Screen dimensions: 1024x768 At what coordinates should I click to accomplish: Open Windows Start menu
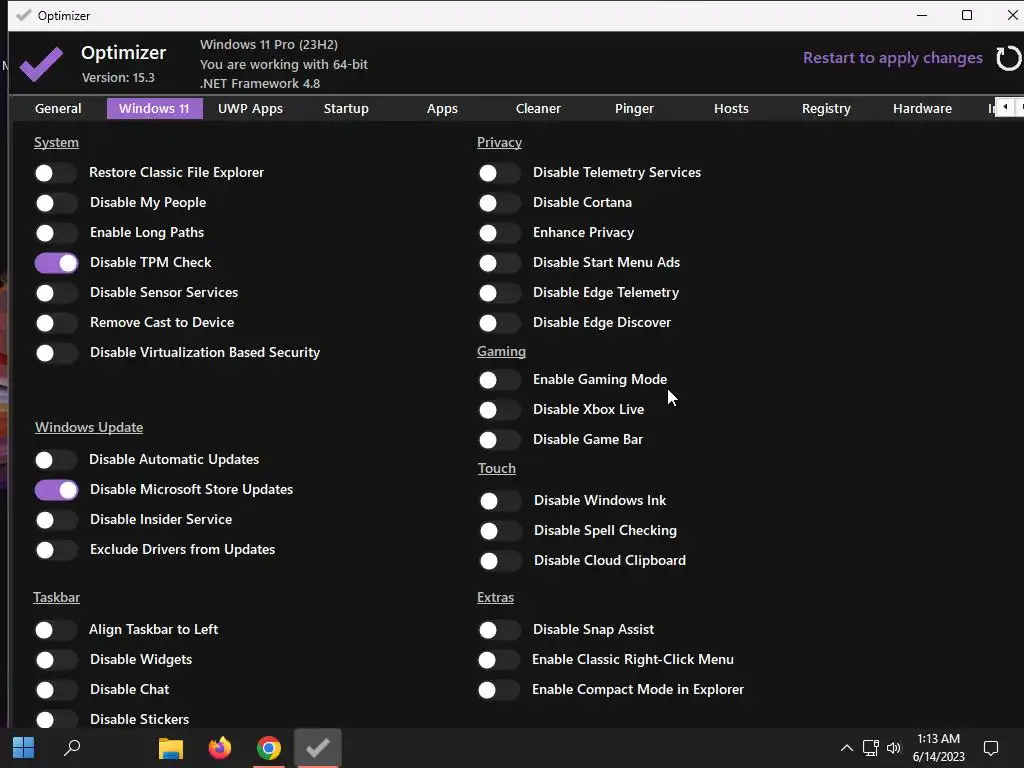pyautogui.click(x=24, y=748)
